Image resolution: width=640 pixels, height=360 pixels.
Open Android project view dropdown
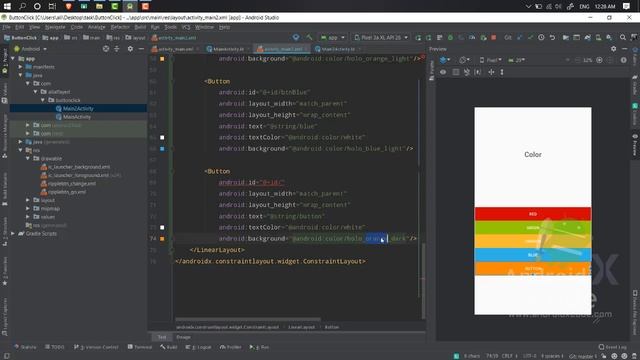[x=31, y=49]
